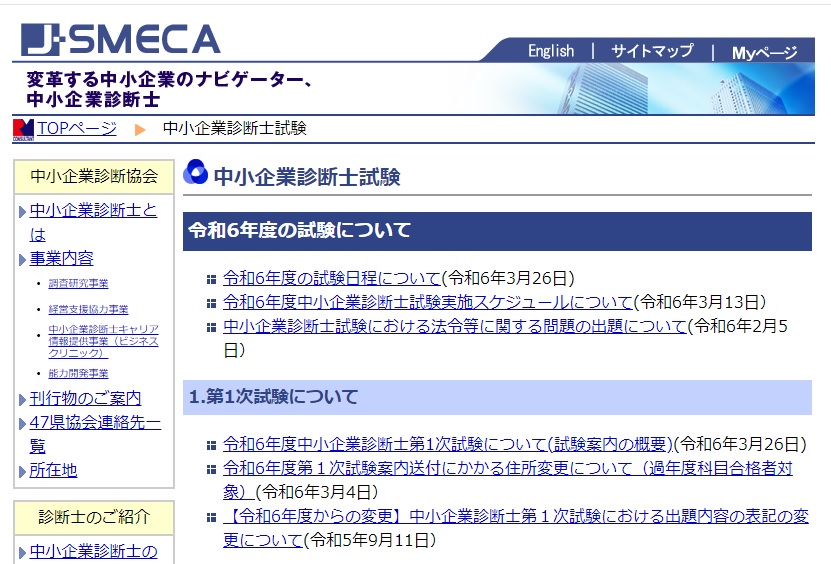This screenshot has height=564, width=831.
Task: Select 調査研究事業 in the sidebar
Action: pos(78,284)
